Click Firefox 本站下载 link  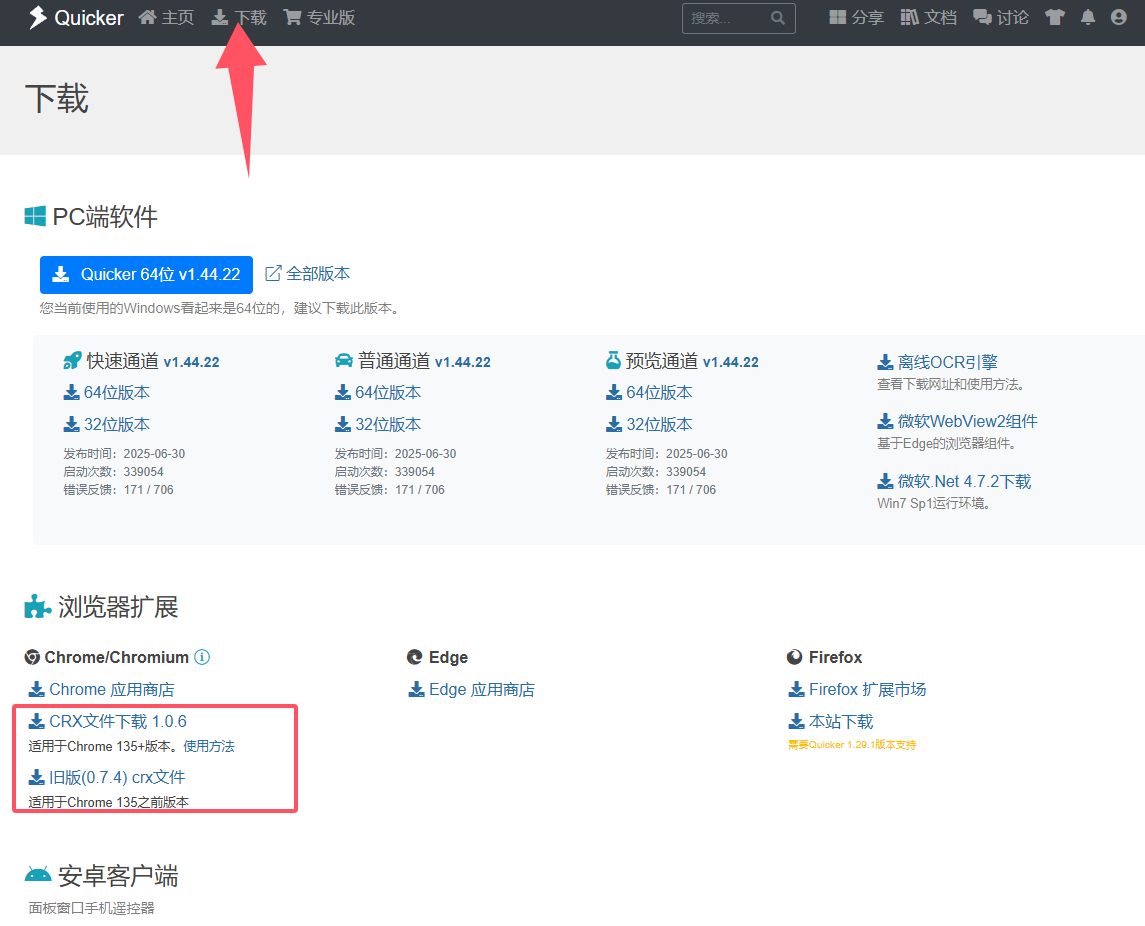(x=831, y=722)
